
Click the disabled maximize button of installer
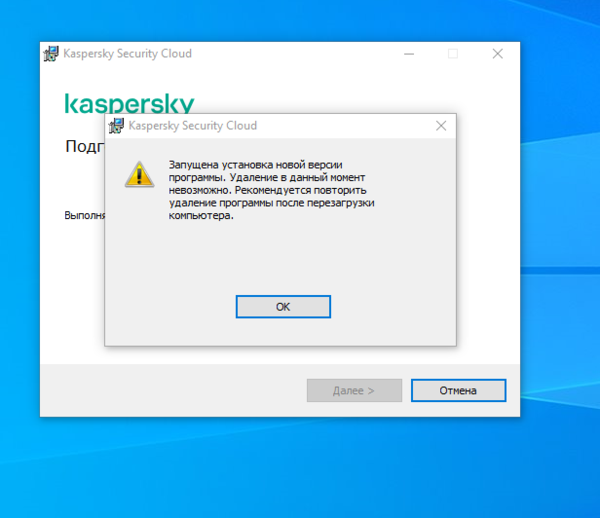(x=453, y=54)
